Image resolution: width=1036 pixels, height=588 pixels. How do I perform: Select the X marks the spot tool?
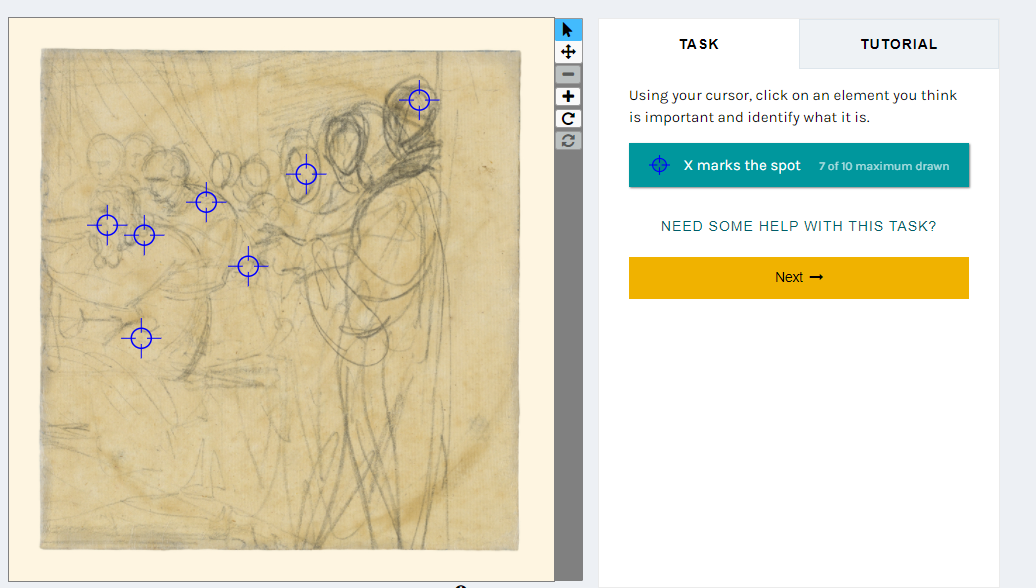pos(799,165)
